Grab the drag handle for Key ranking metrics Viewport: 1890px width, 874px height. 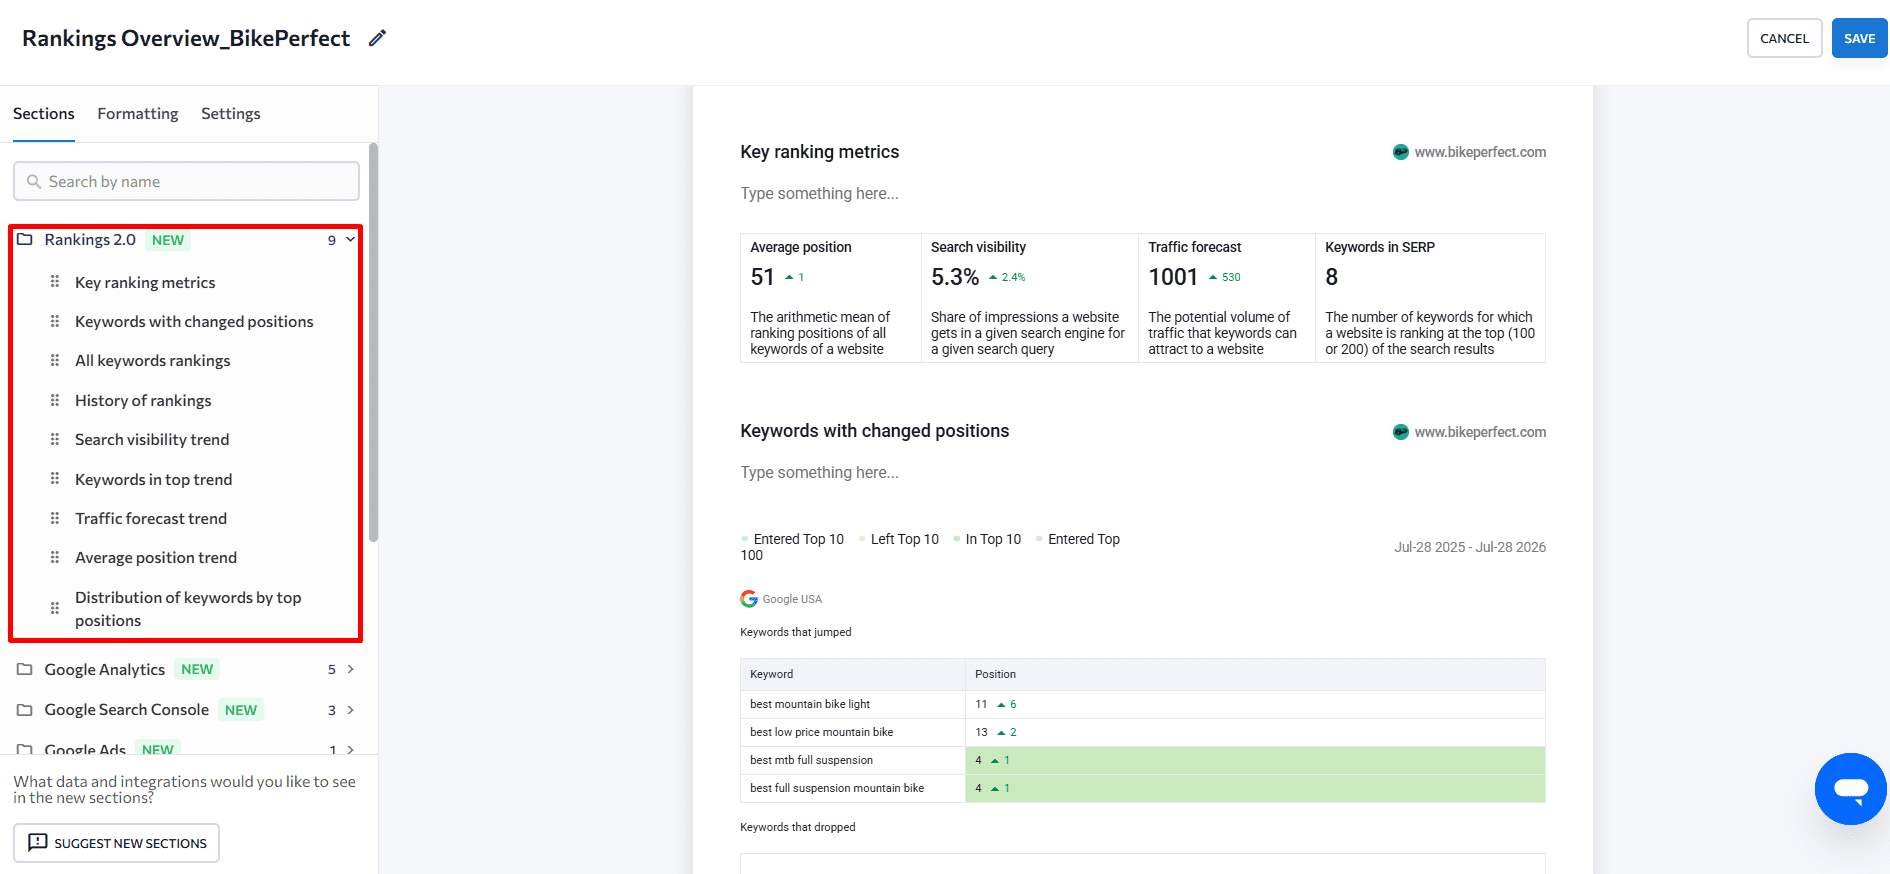55,282
